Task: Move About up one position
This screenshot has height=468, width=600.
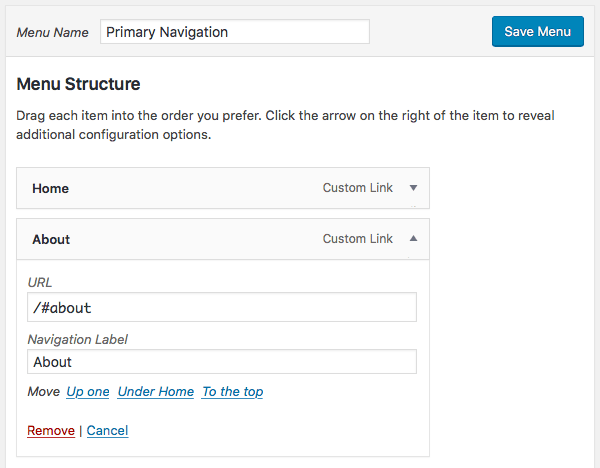Action: 88,391
